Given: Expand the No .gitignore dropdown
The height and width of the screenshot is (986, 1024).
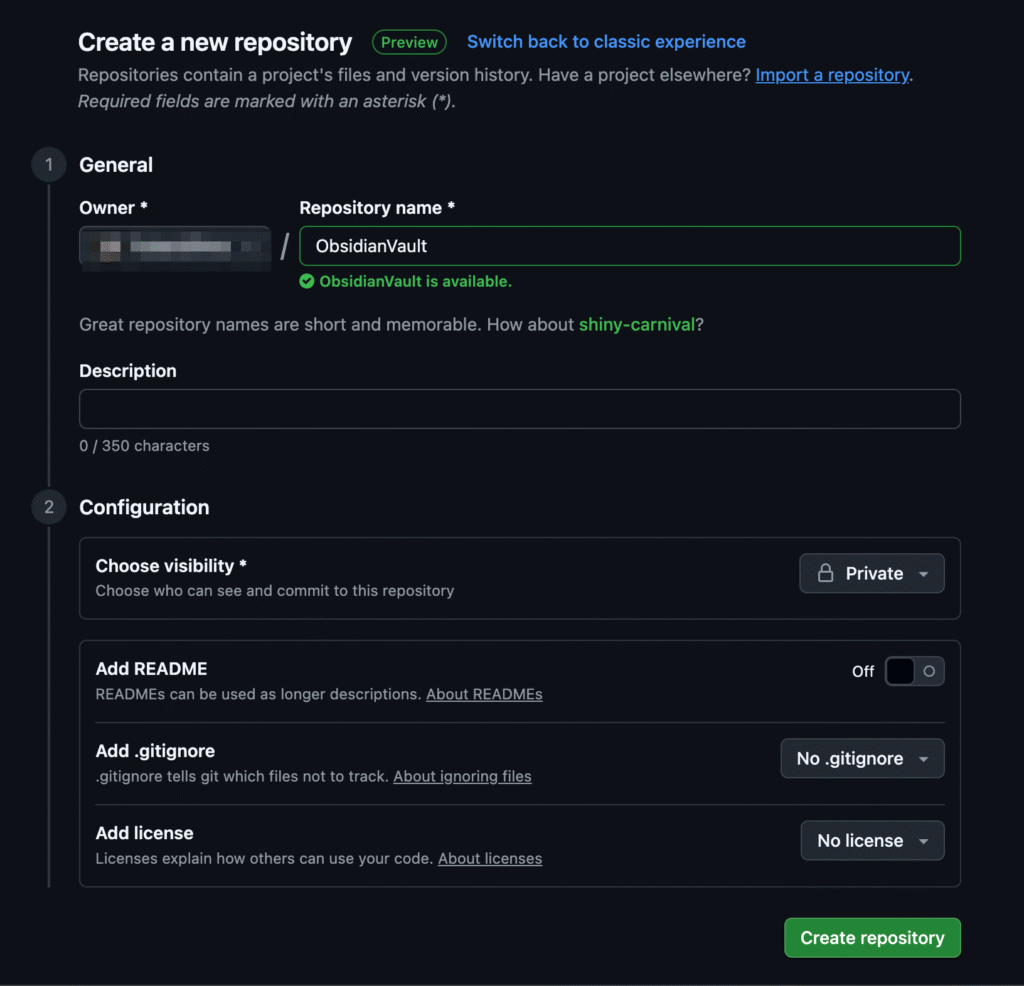Looking at the screenshot, I should click(x=863, y=758).
